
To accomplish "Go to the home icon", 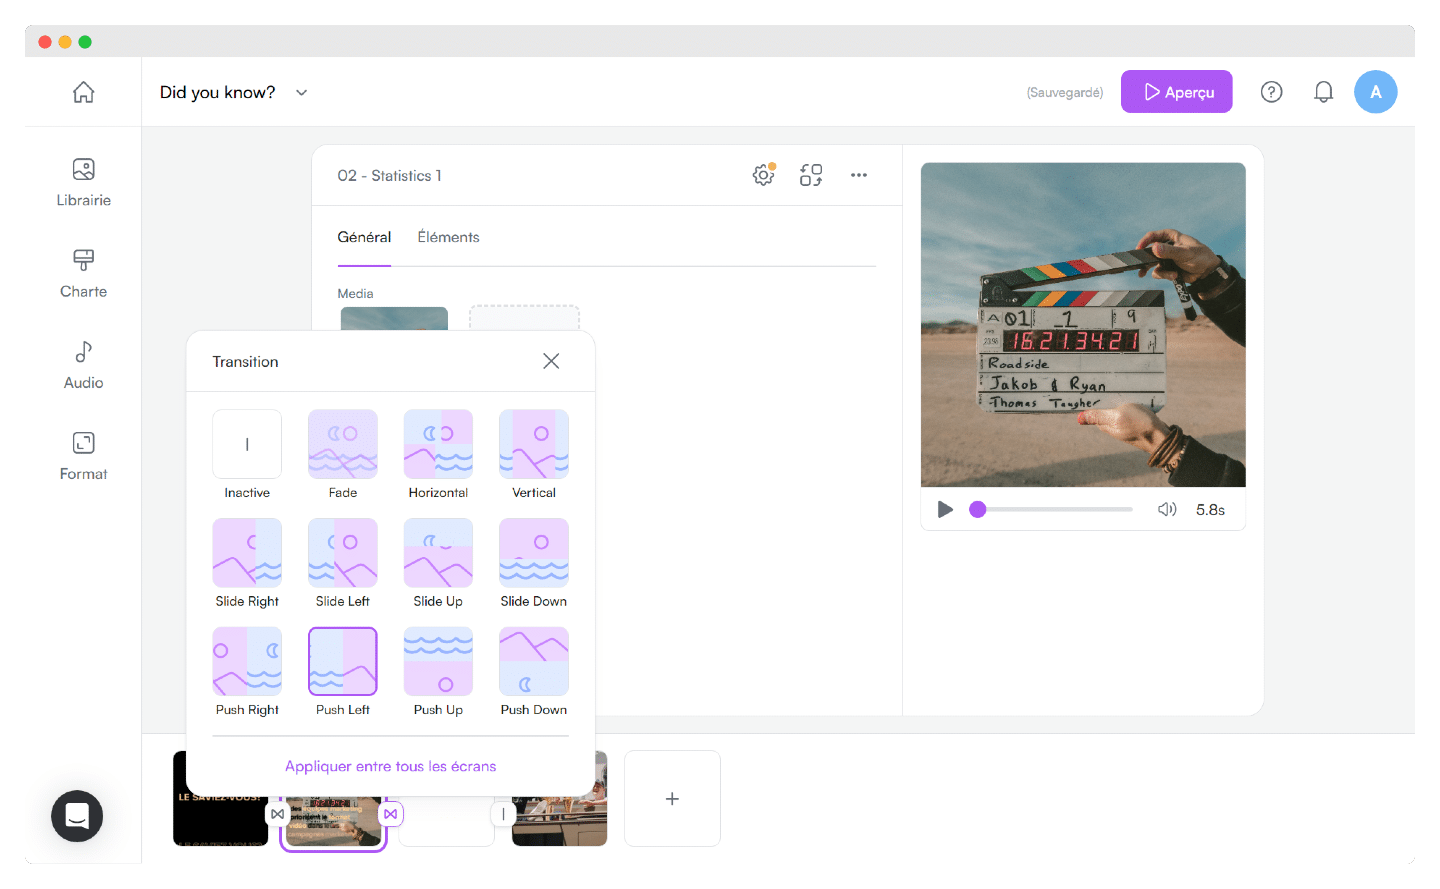I will [83, 92].
